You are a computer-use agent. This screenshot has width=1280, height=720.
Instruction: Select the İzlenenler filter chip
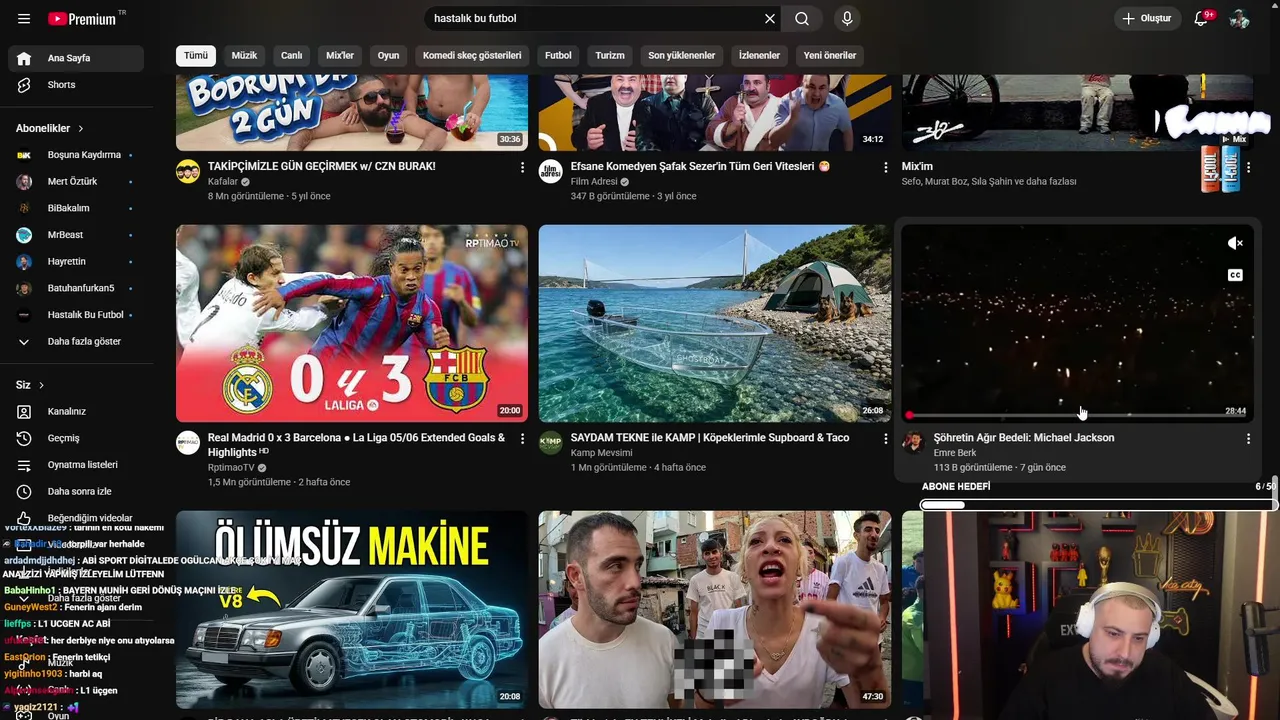759,55
